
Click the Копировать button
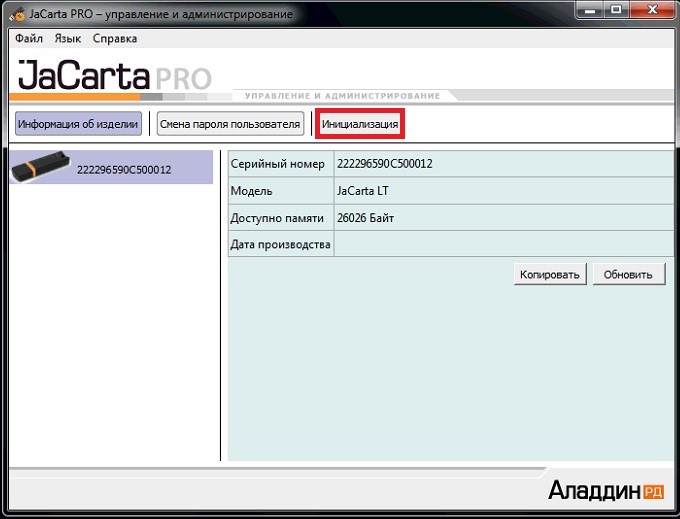pos(550,274)
